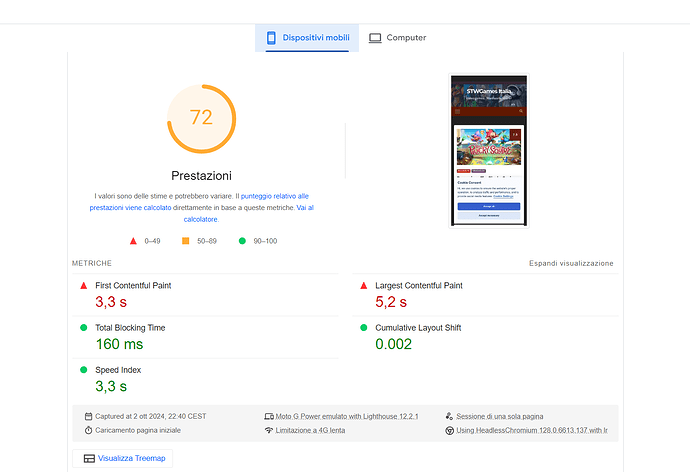Click the green dot beside Speed Index
690x472 pixels.
84,370
